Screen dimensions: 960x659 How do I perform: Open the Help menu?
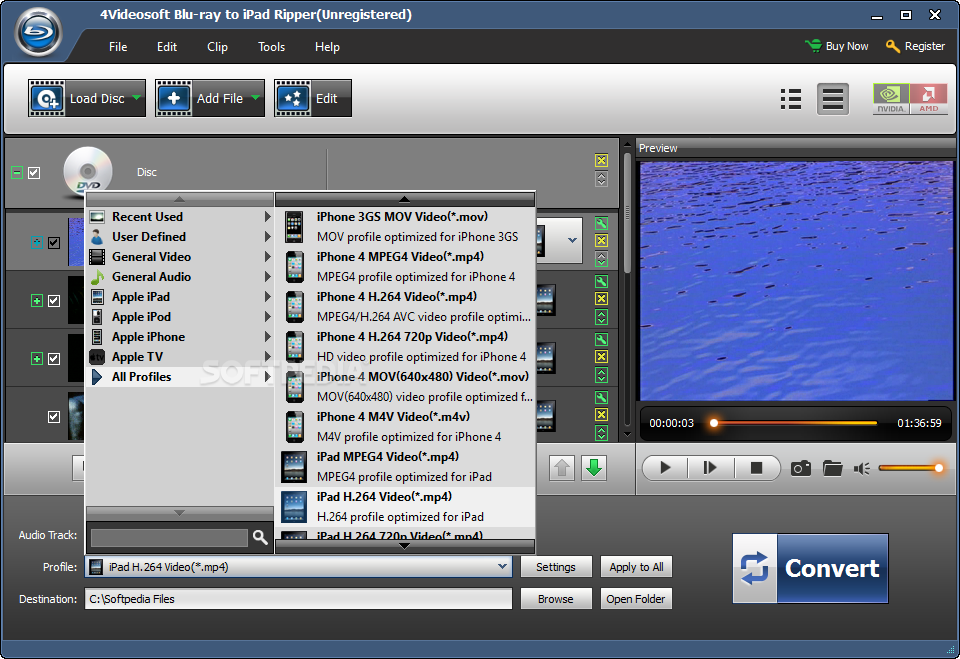(327, 47)
